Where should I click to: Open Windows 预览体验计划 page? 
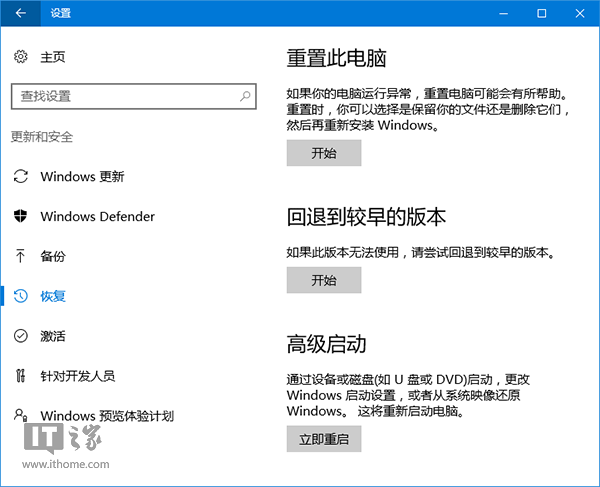pos(107,416)
